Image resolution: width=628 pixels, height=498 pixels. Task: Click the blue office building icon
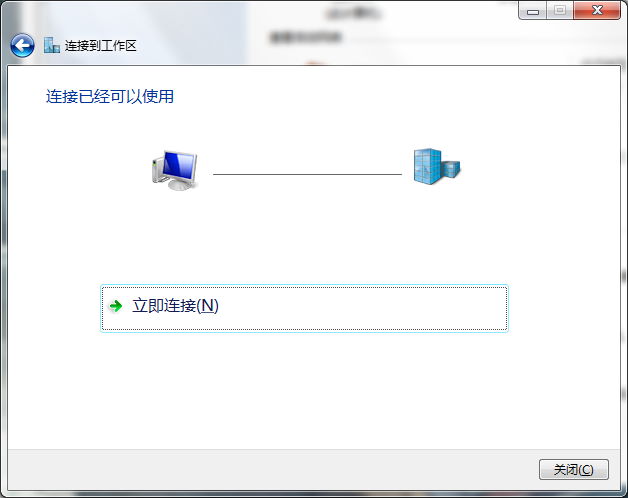click(x=437, y=167)
